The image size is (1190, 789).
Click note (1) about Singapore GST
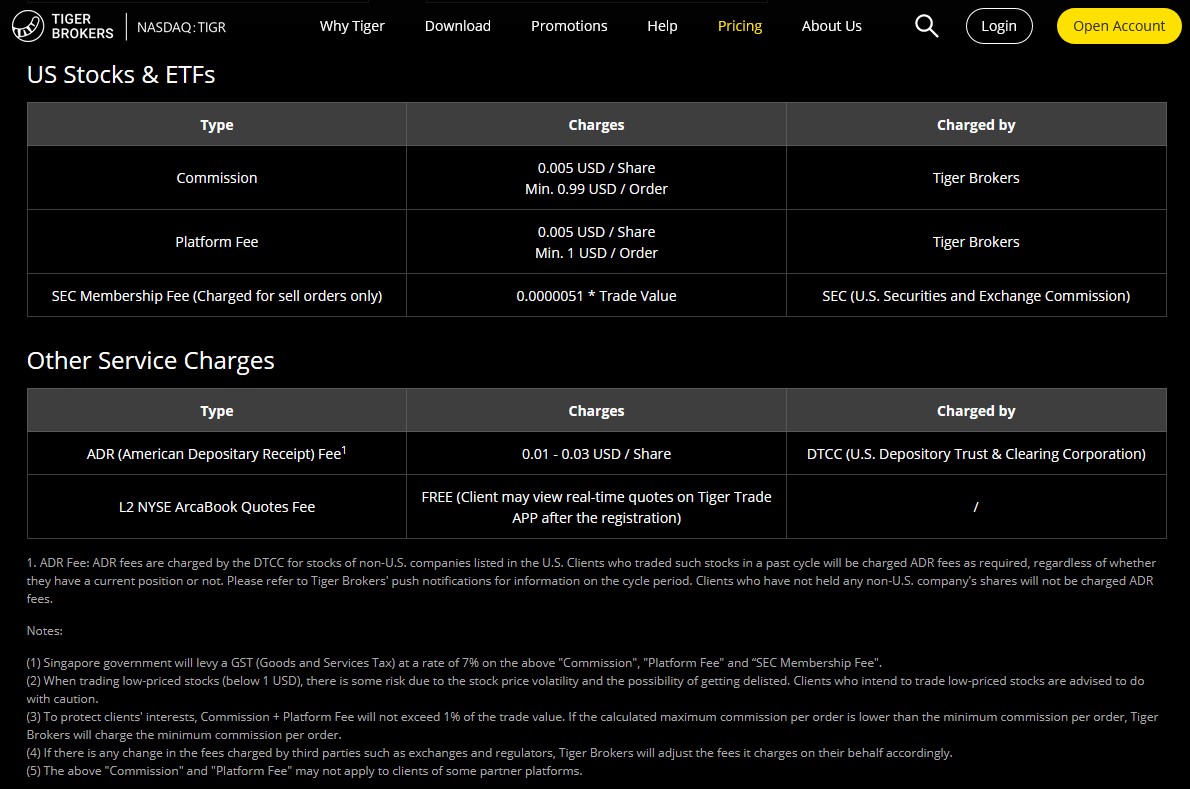454,662
